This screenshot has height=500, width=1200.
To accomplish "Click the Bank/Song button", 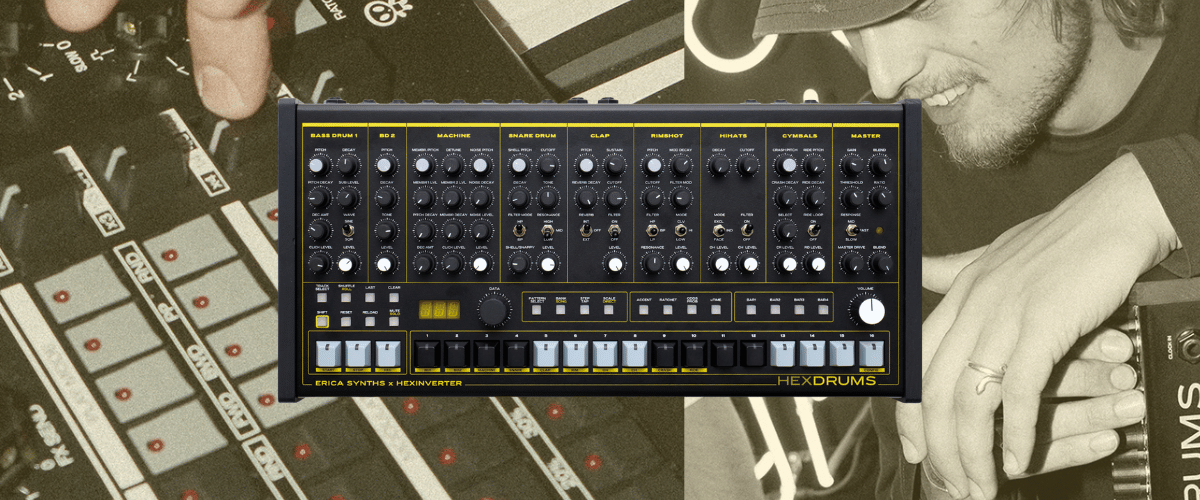I will 561,310.
